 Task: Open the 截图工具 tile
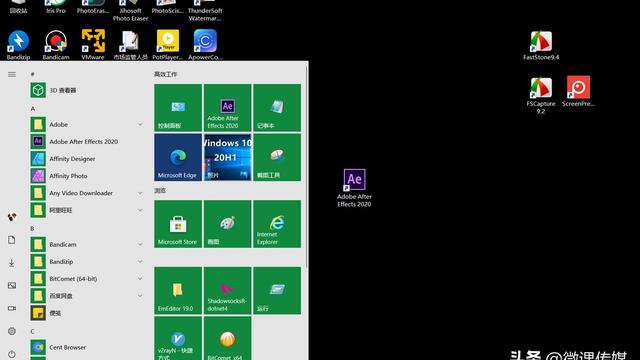[277, 157]
